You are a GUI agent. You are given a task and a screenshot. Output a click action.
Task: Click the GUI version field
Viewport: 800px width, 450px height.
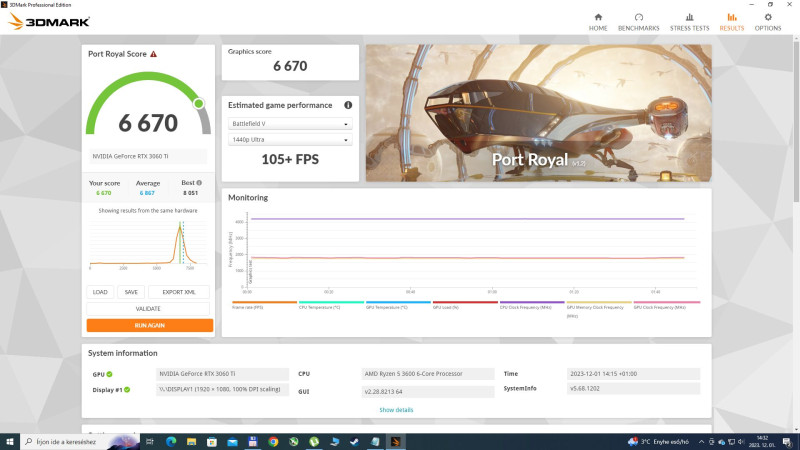(428, 392)
